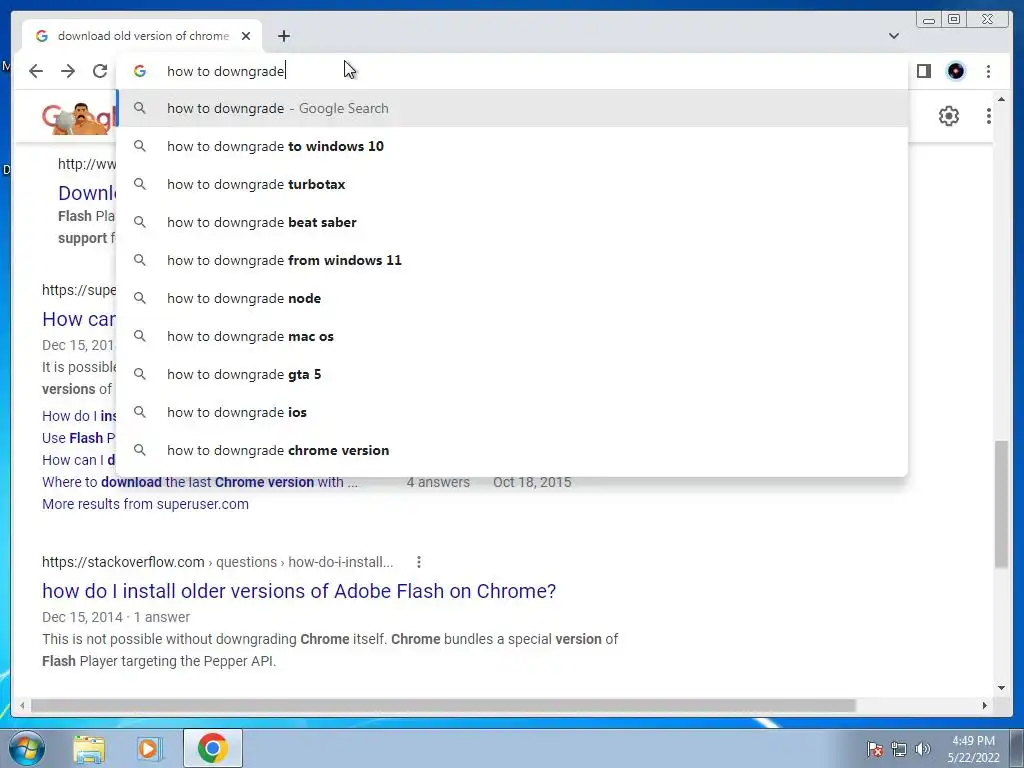The height and width of the screenshot is (768, 1024).
Task: Click the scroll-left arrow at bottom
Action: pyautogui.click(x=22, y=705)
